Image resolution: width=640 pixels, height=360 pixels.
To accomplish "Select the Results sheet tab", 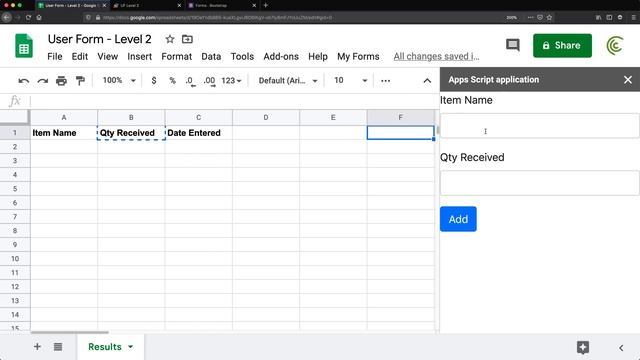I will pos(105,347).
